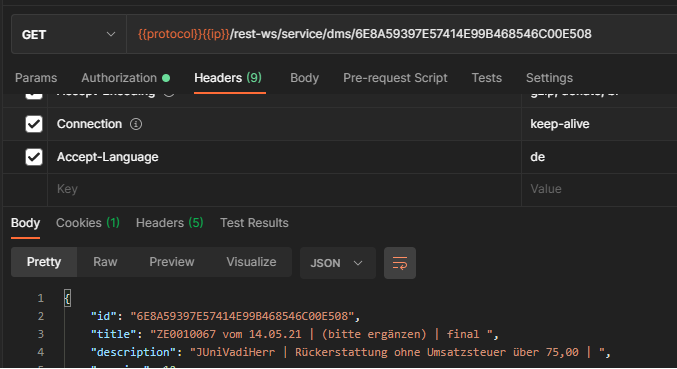Open the Authorization tab

click(119, 78)
